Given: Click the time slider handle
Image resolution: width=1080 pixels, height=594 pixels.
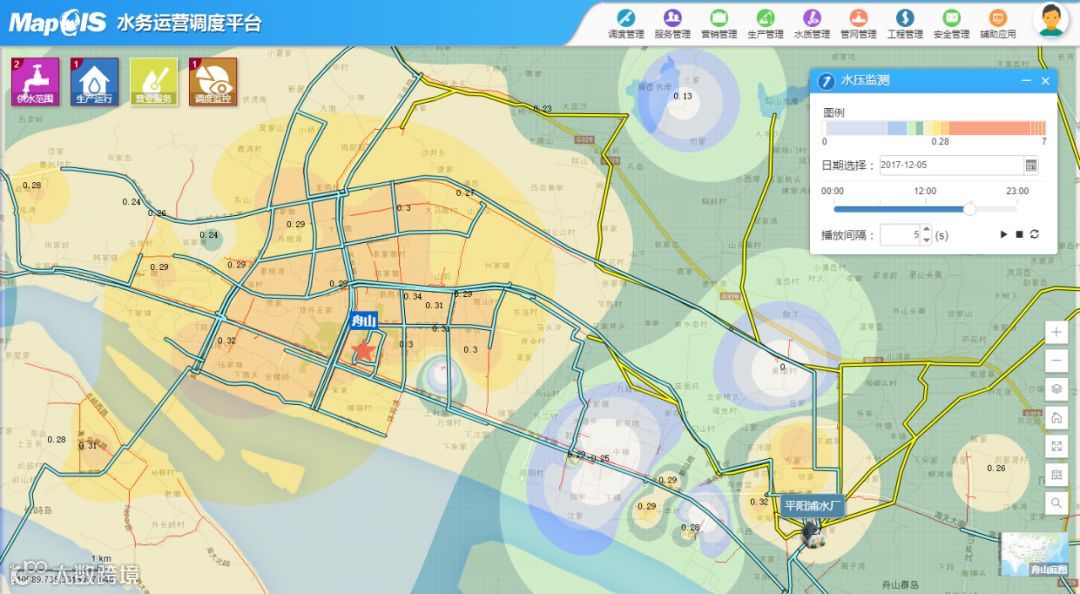Looking at the screenshot, I should pyautogui.click(x=969, y=209).
